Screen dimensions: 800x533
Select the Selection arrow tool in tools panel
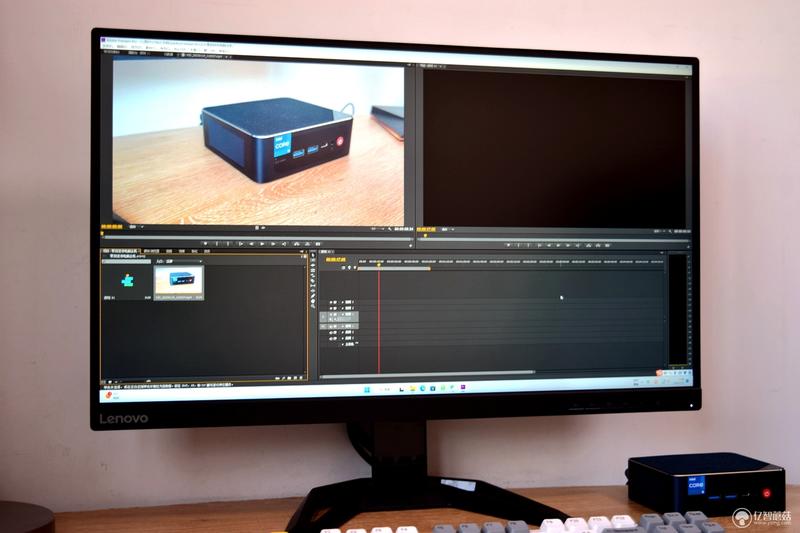point(313,254)
